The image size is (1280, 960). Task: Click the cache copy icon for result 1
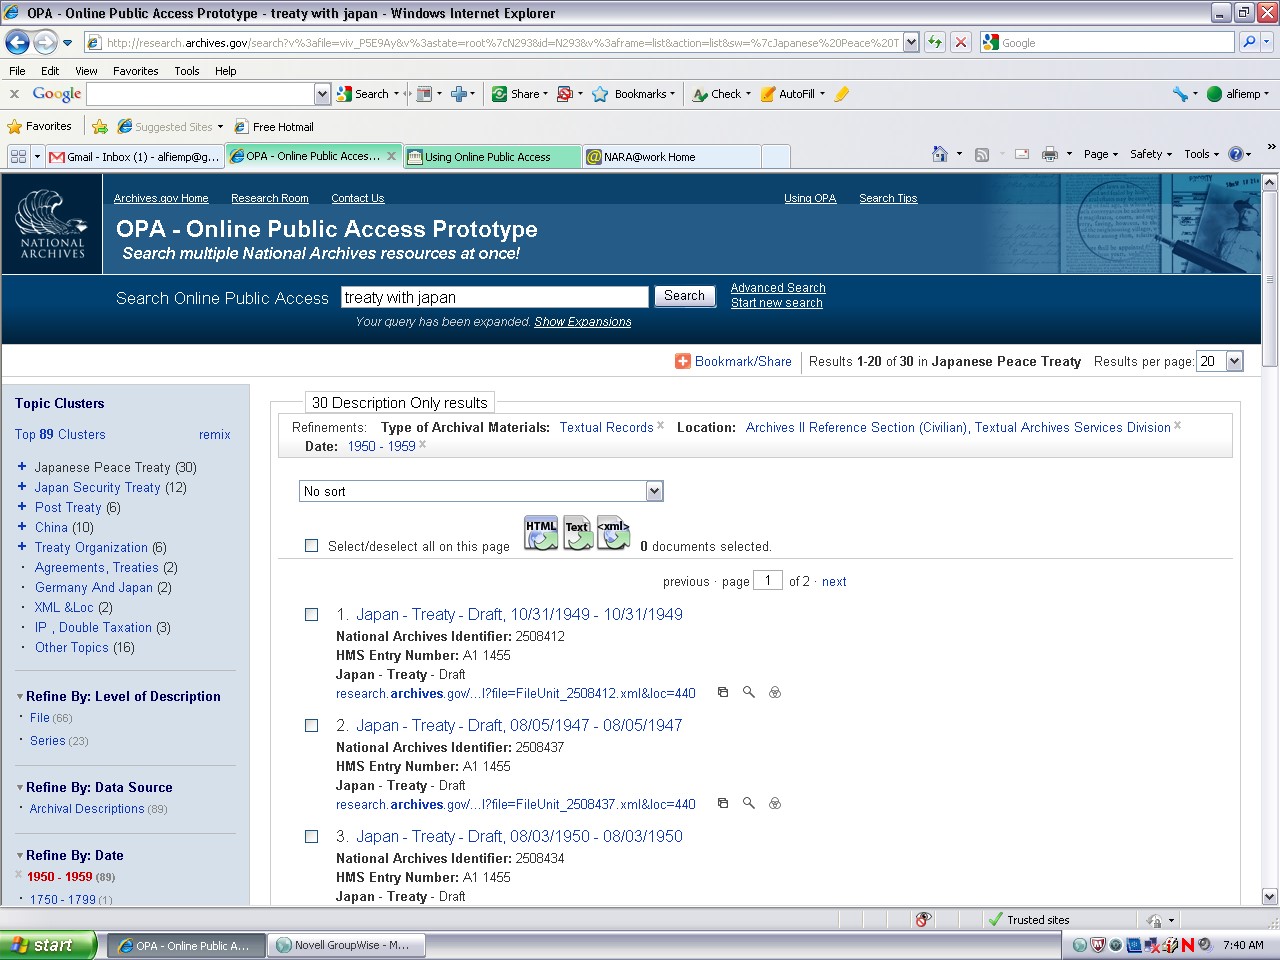coord(723,692)
